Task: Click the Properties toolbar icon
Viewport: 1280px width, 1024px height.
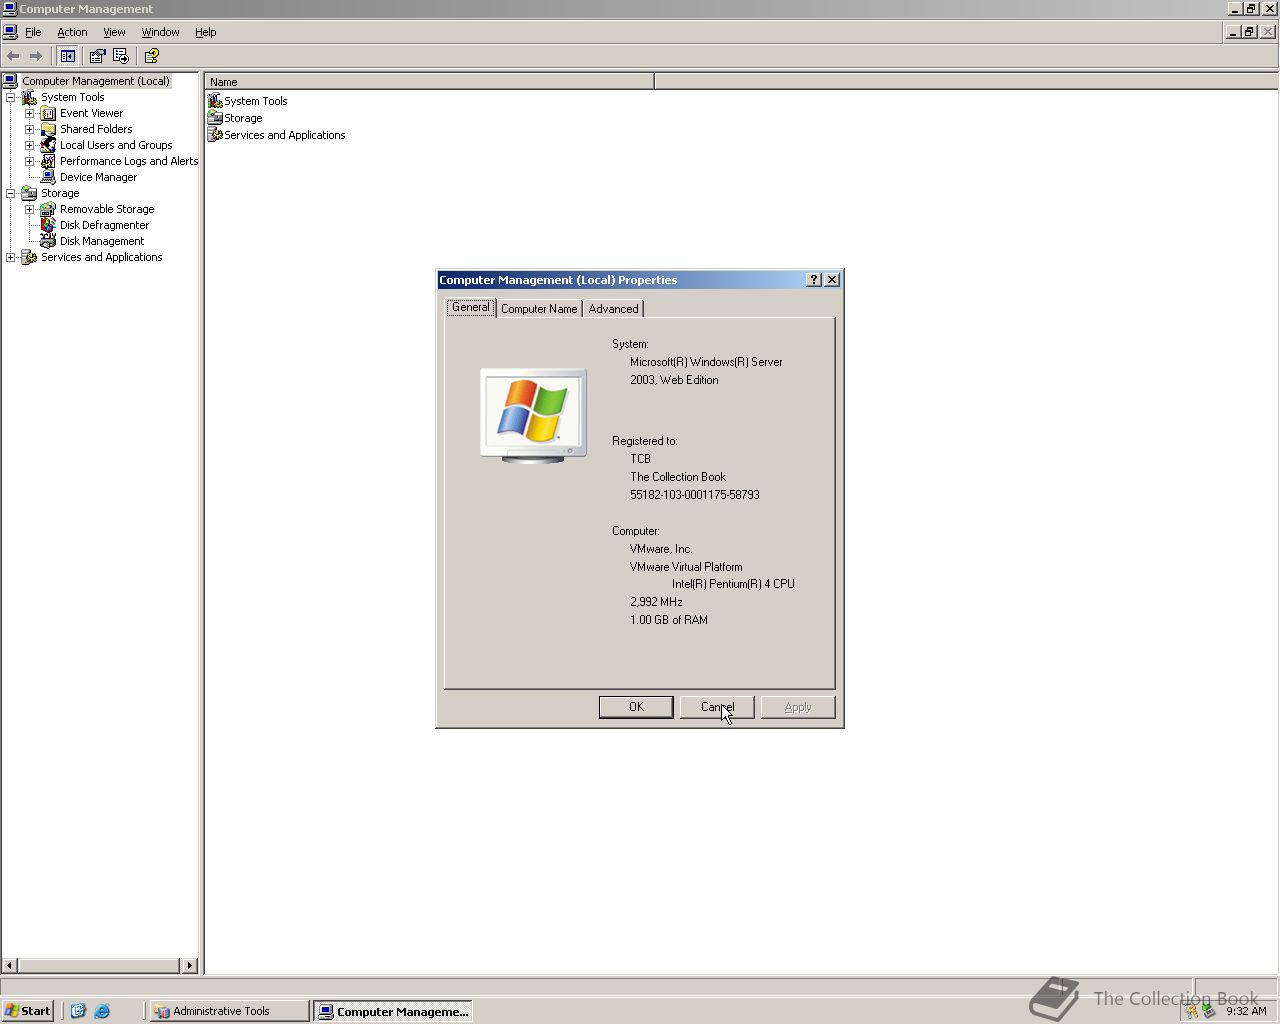Action: [97, 56]
